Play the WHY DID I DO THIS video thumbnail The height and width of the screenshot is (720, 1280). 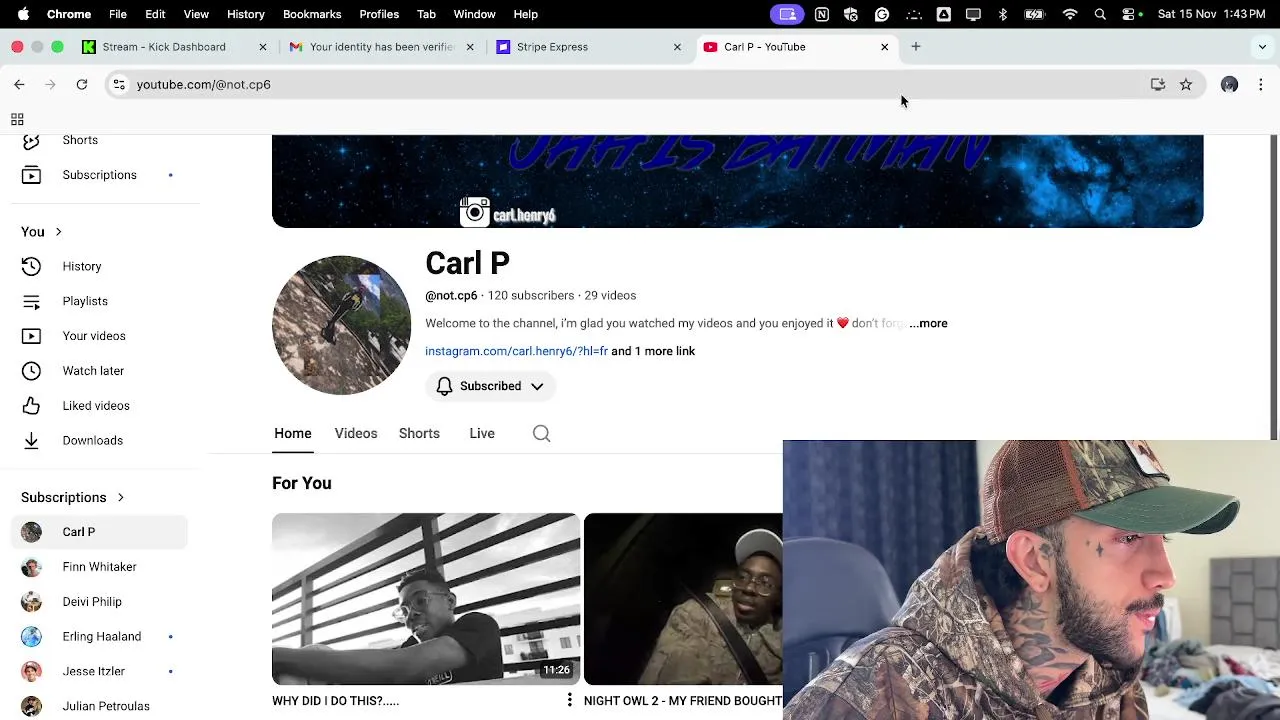pos(426,599)
